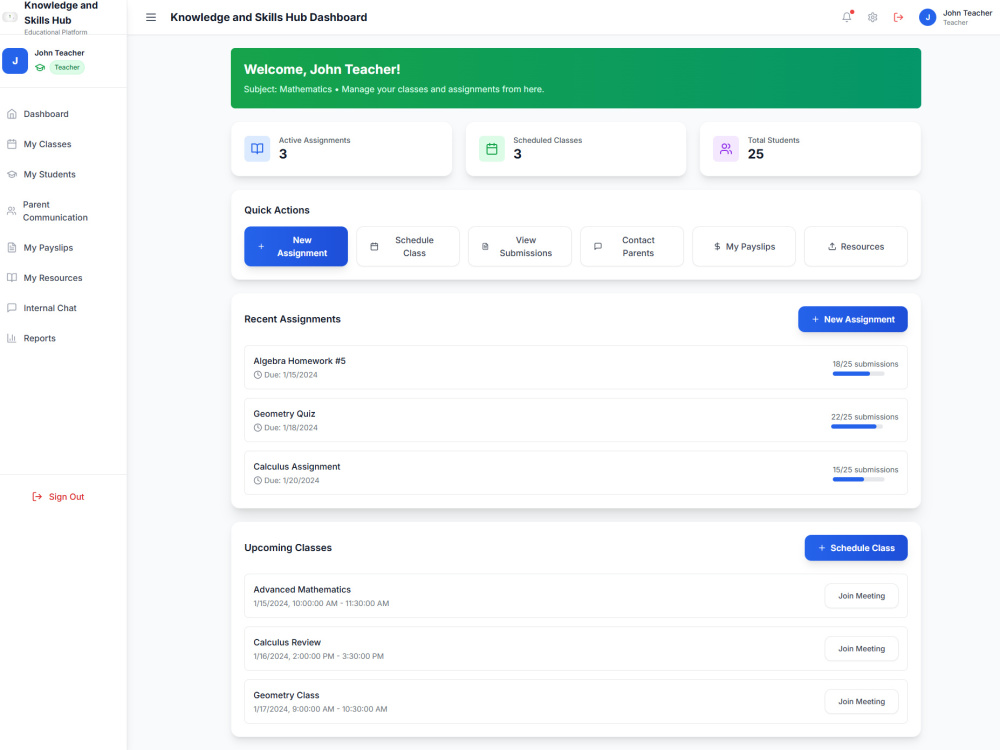Click the red logout icon in header
1000x750 pixels.
[x=898, y=17]
